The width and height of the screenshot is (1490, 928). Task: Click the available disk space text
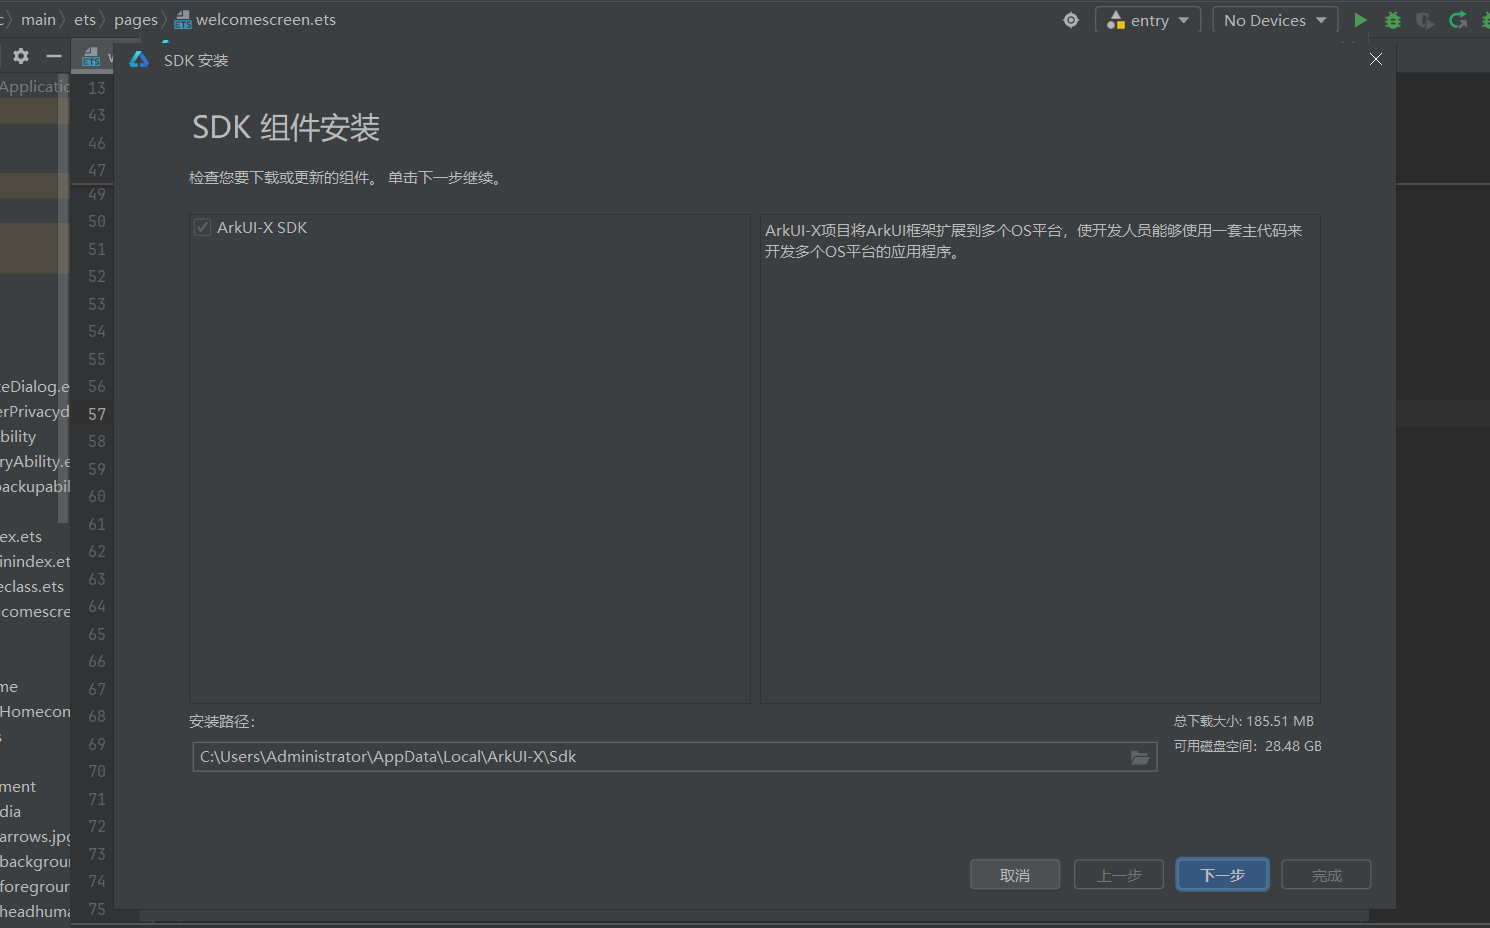[x=1248, y=746]
